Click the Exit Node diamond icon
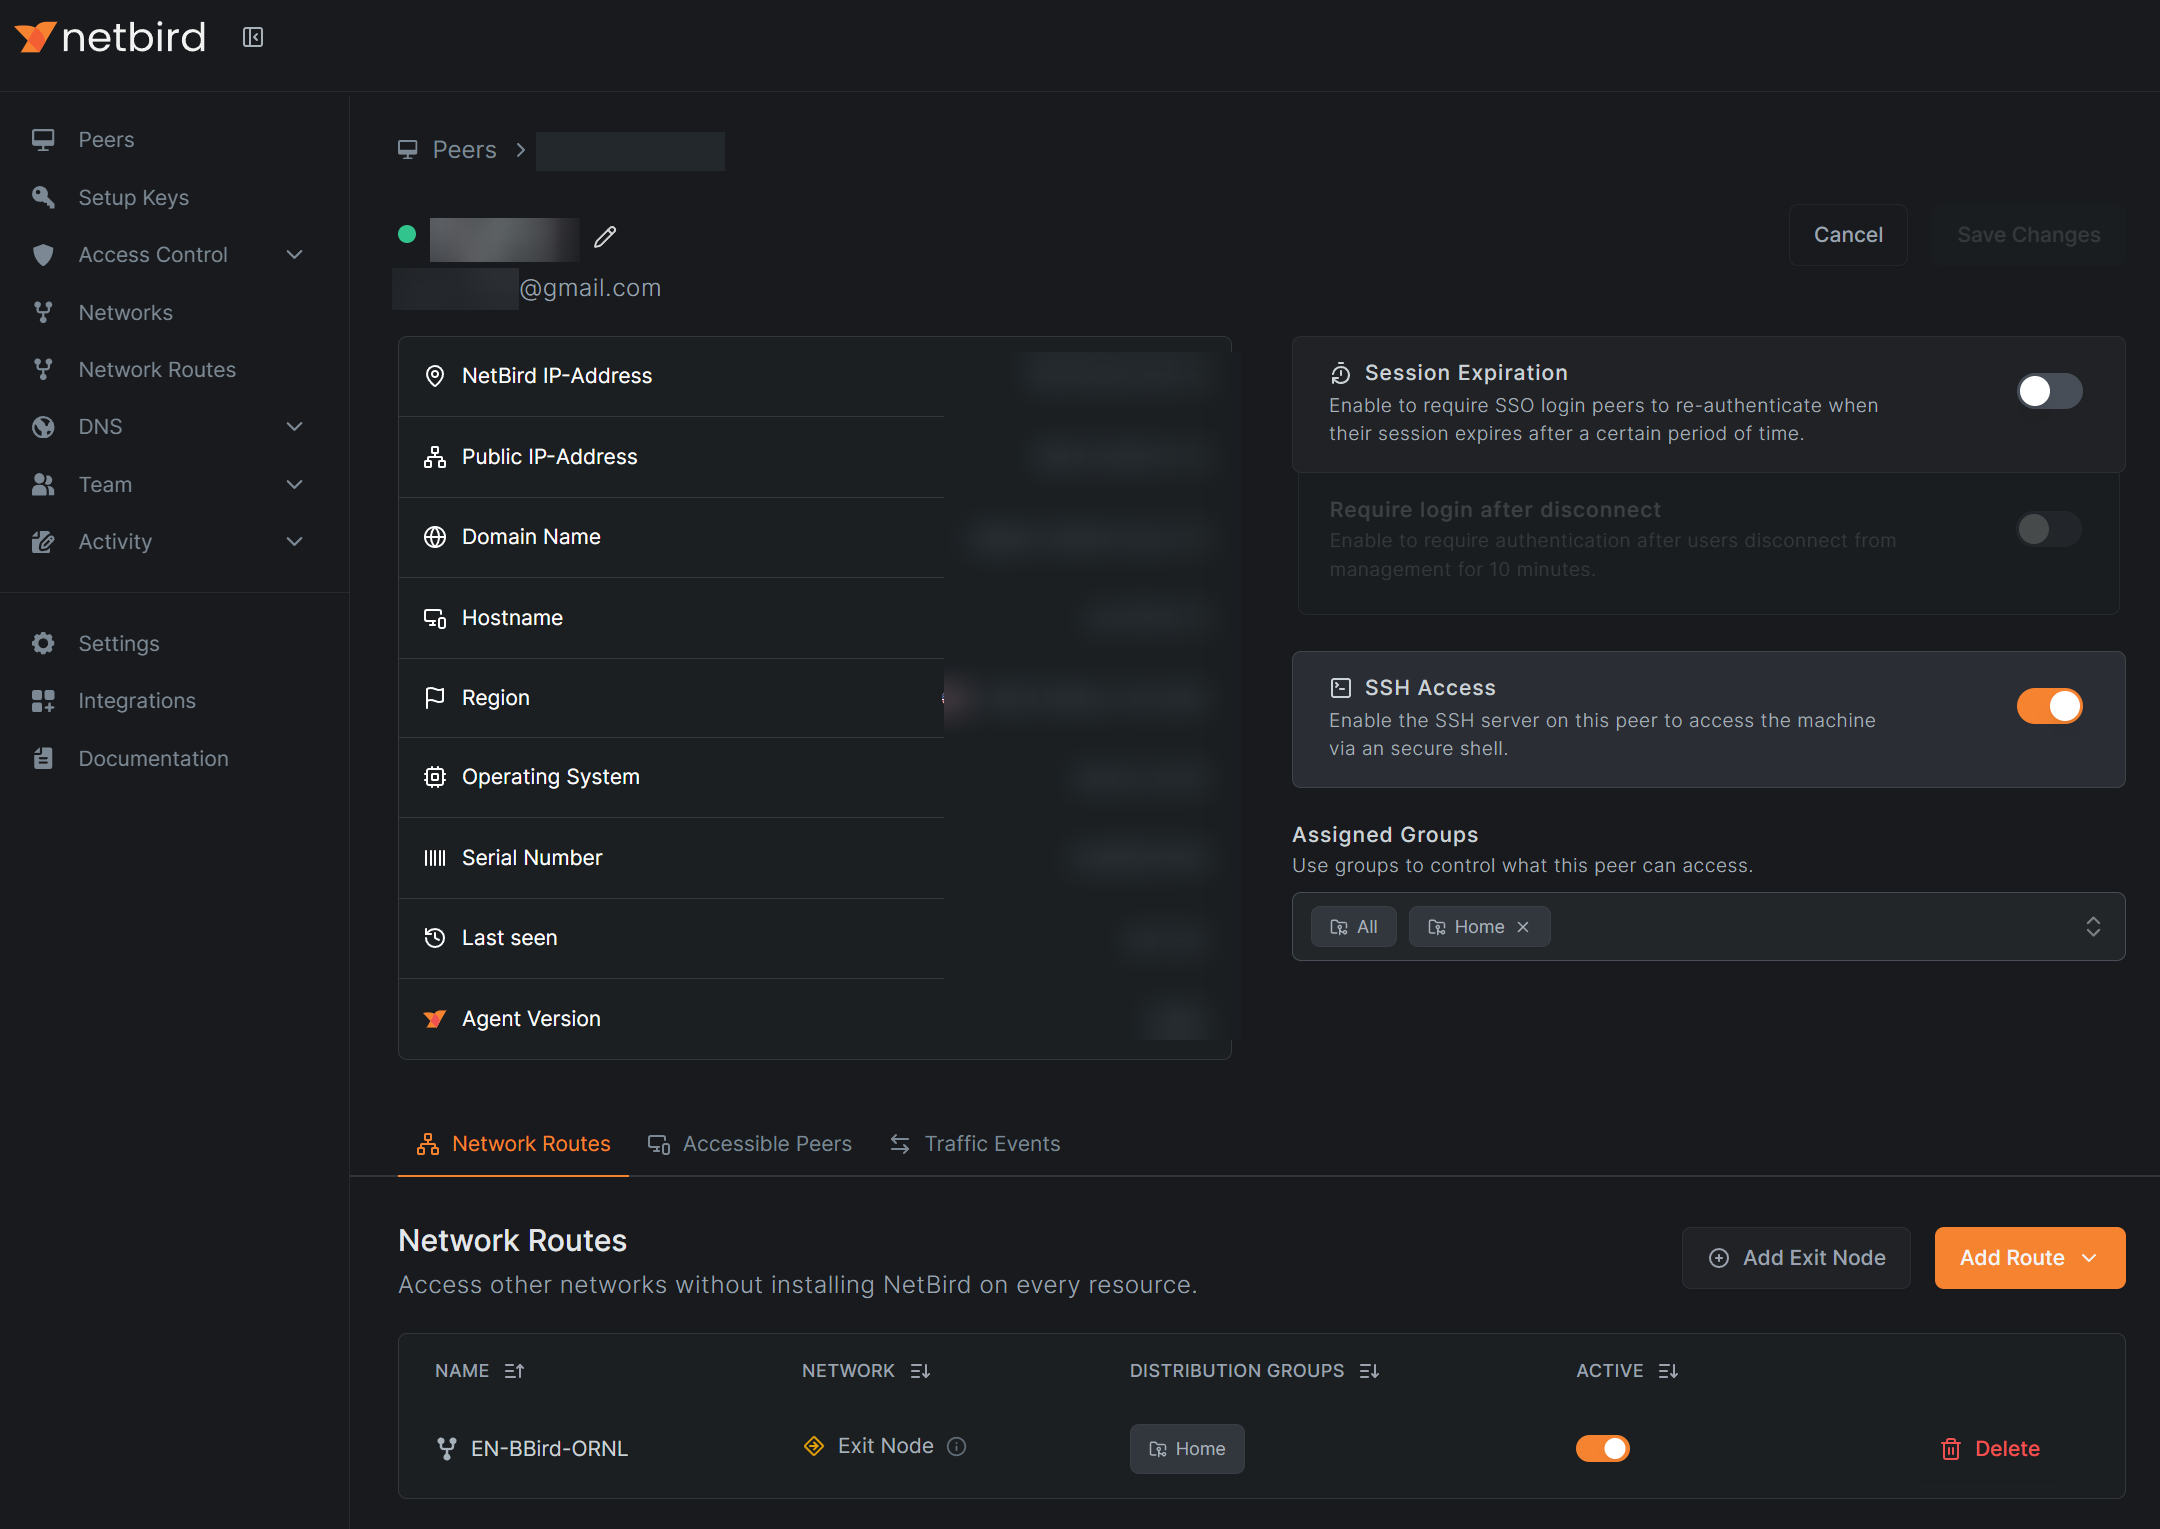Screen dimensions: 2160x1529 (814, 1446)
